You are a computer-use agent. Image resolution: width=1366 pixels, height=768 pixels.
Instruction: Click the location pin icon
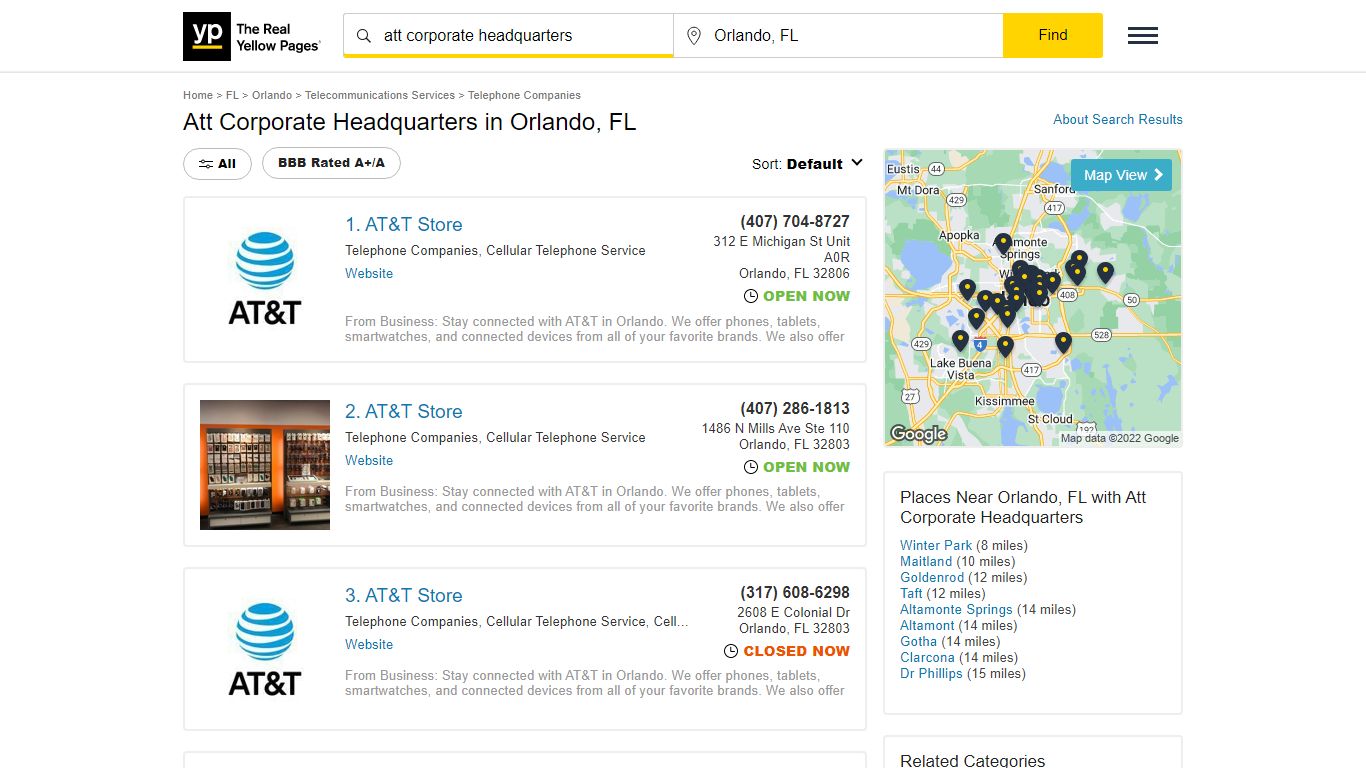pyautogui.click(x=694, y=35)
